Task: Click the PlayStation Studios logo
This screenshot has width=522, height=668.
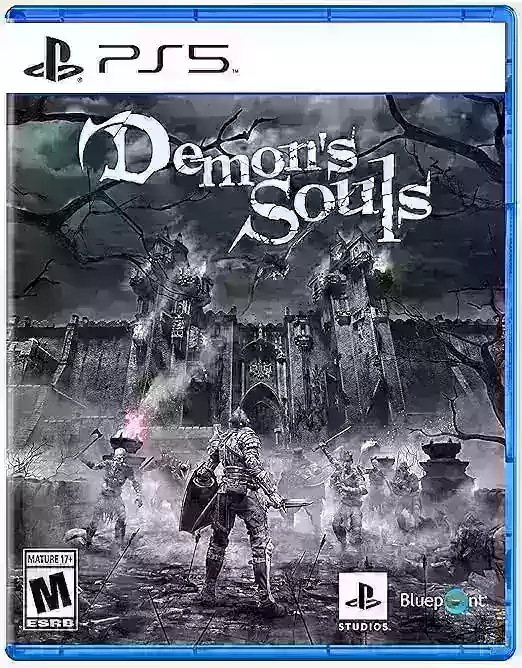Action: (x=363, y=601)
